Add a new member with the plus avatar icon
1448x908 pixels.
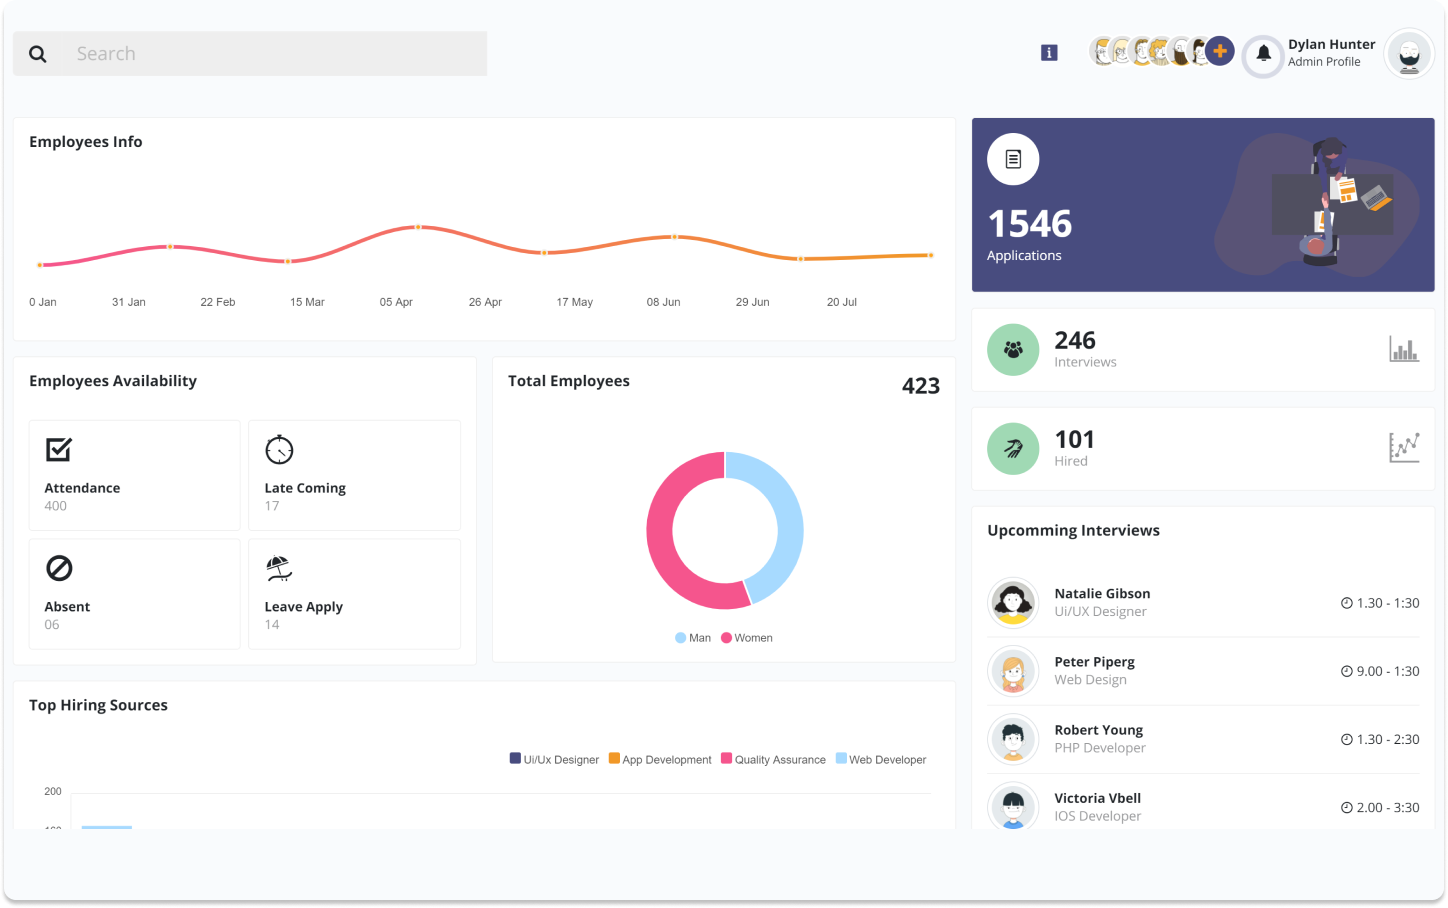(1219, 50)
